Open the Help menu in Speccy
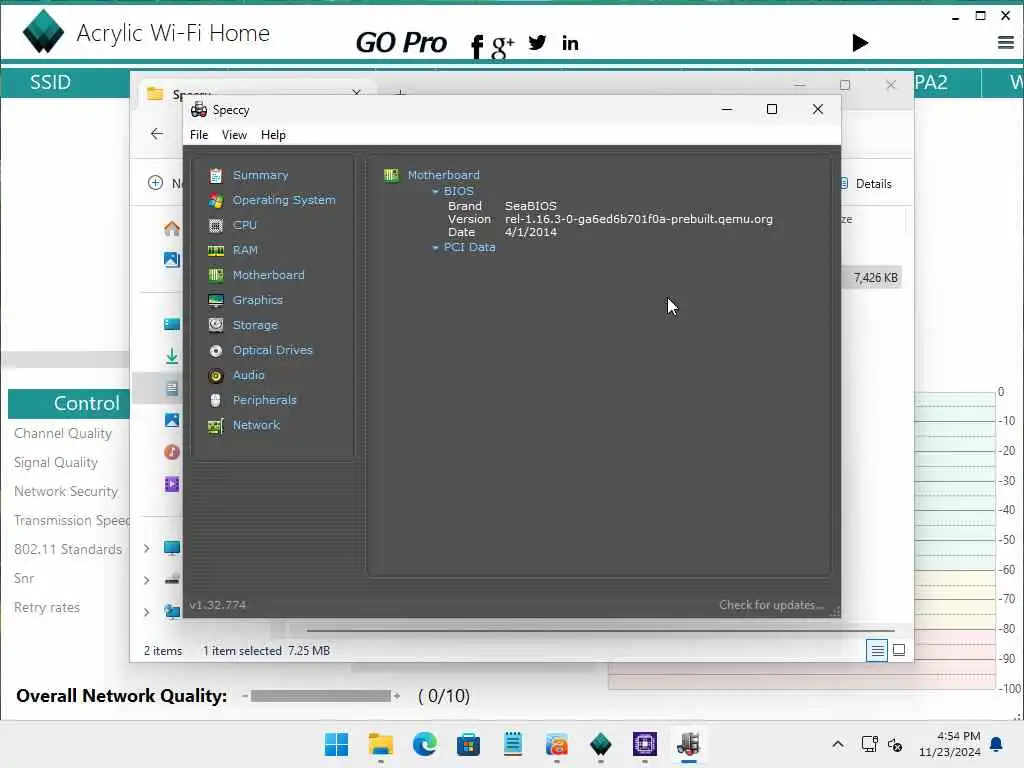Viewport: 1024px width, 768px height. (273, 135)
